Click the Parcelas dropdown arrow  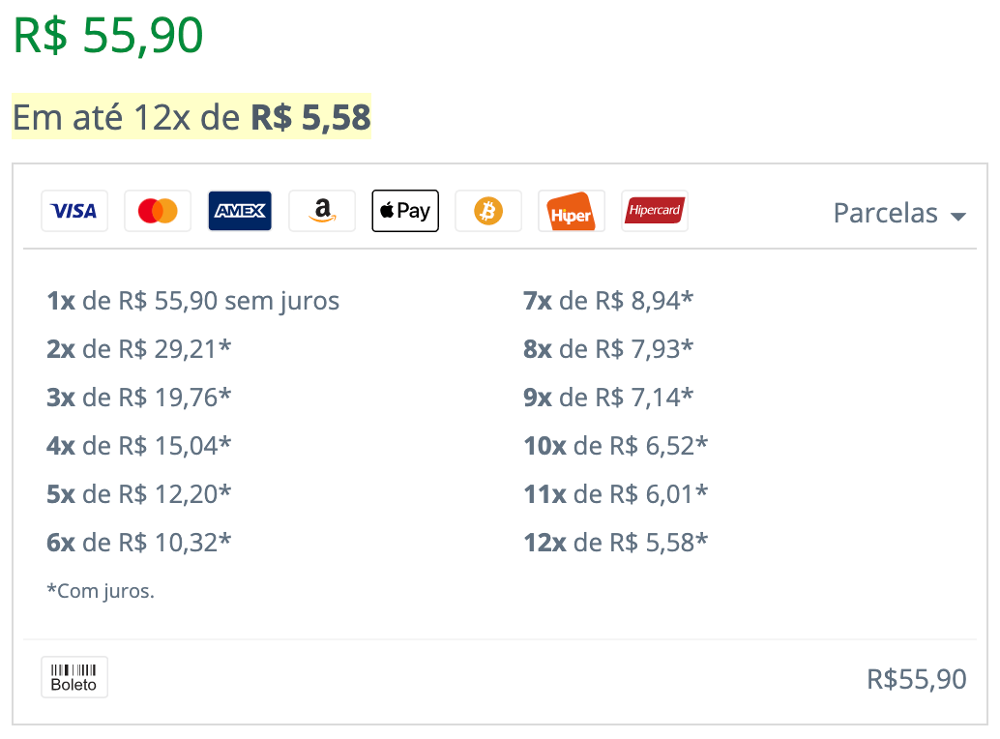point(958,217)
